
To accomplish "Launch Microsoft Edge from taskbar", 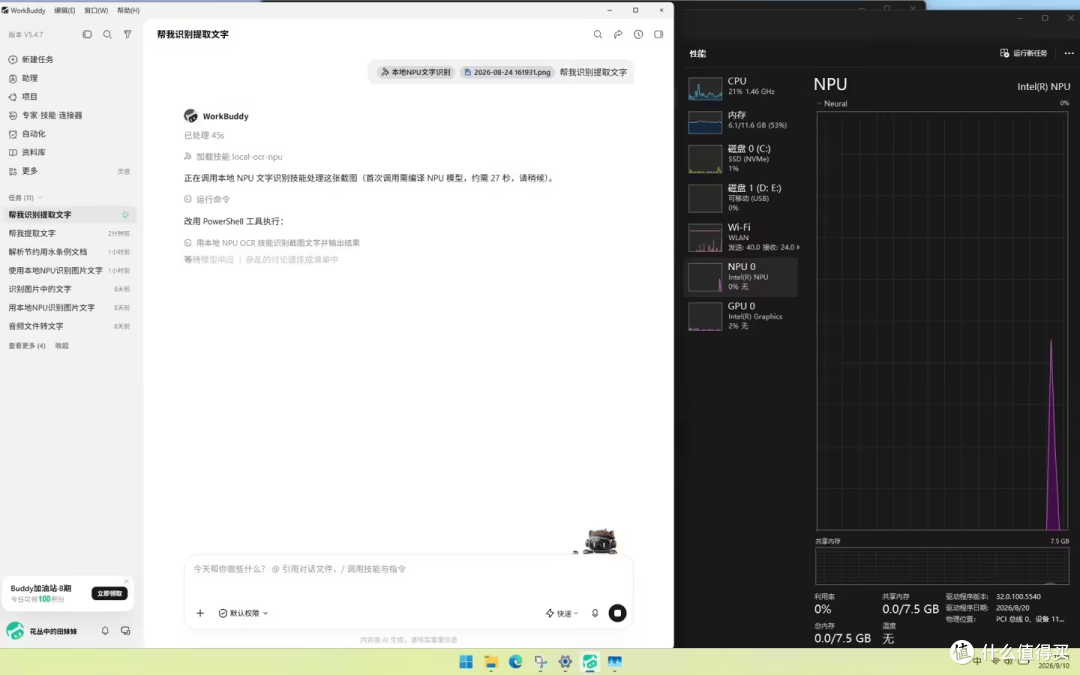I will tap(516, 662).
